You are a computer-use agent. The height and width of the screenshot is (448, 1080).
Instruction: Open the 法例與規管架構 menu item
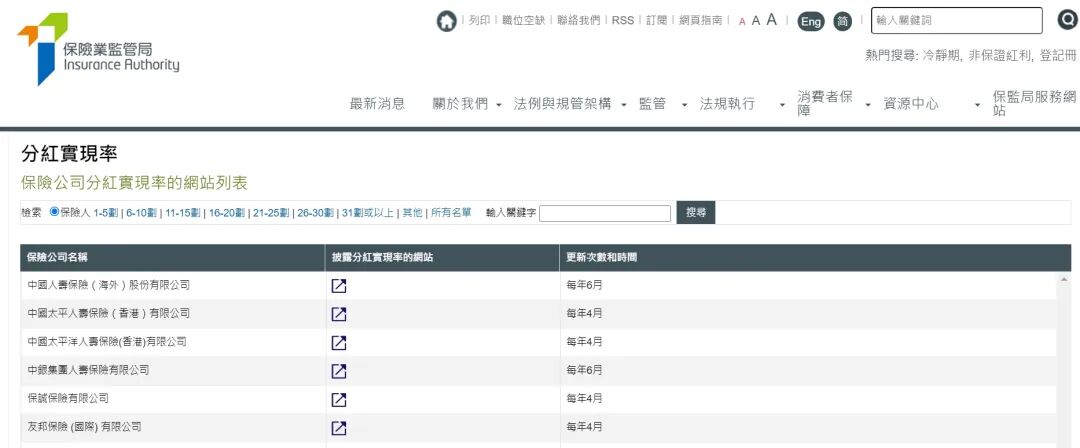coord(562,104)
